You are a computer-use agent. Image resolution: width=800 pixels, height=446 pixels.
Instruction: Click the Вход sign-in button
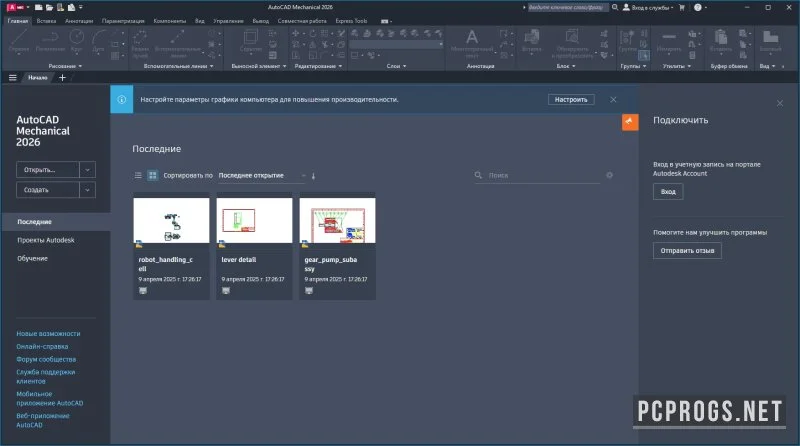668,192
